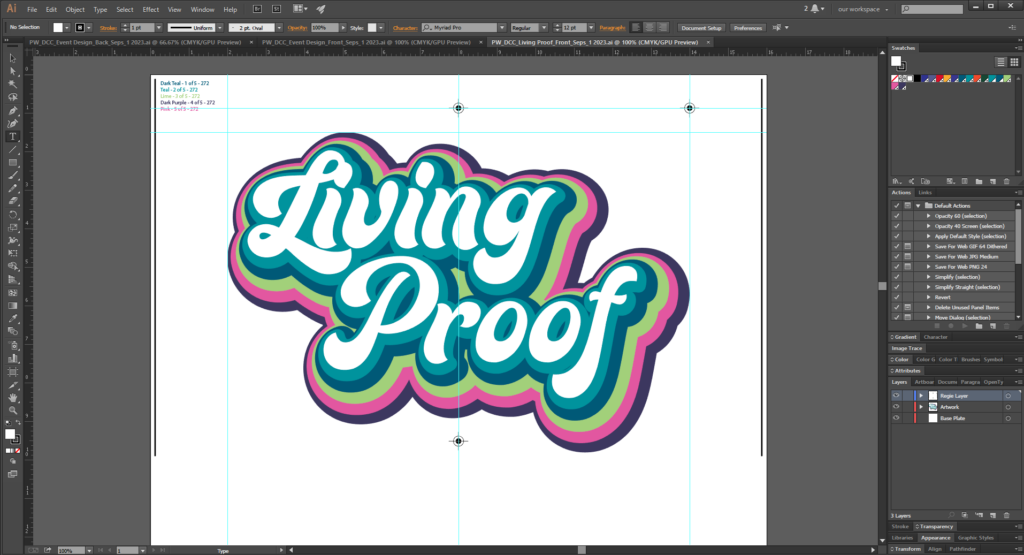Delete swatch with Swatches trash icon
This screenshot has height=555, width=1024.
click(1006, 182)
